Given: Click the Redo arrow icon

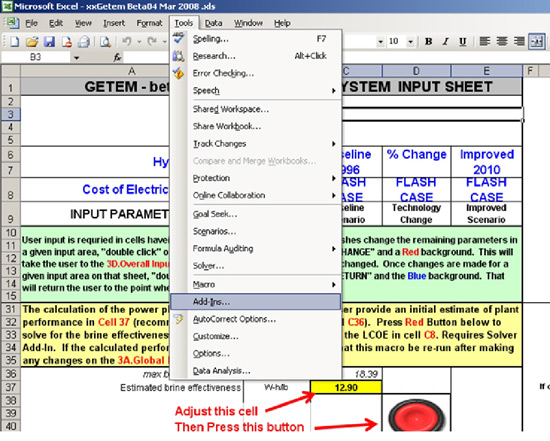Looking at the screenshot, I should click(152, 42).
